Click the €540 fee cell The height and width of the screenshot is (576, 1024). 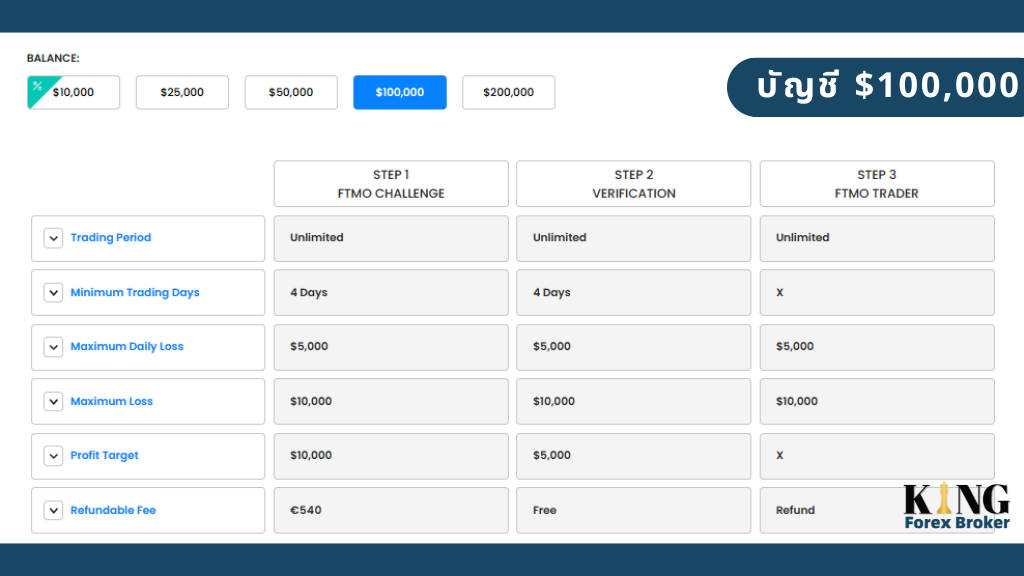click(x=391, y=510)
